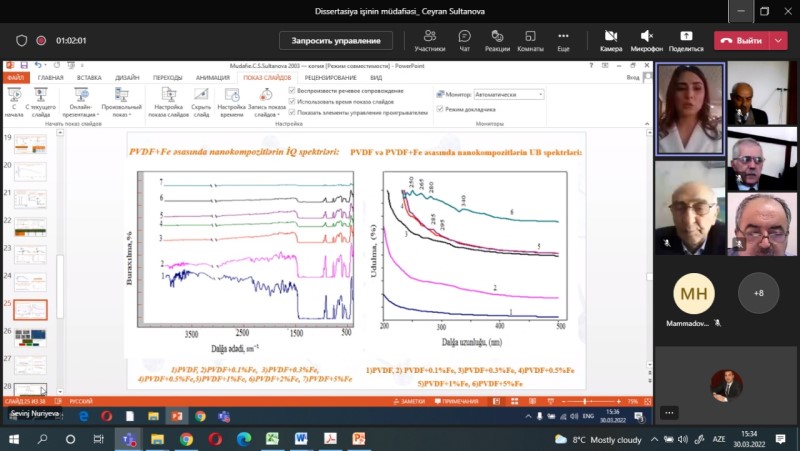Select slide 22 thumbnail
The width and height of the screenshot is (800, 451).
(x=30, y=227)
